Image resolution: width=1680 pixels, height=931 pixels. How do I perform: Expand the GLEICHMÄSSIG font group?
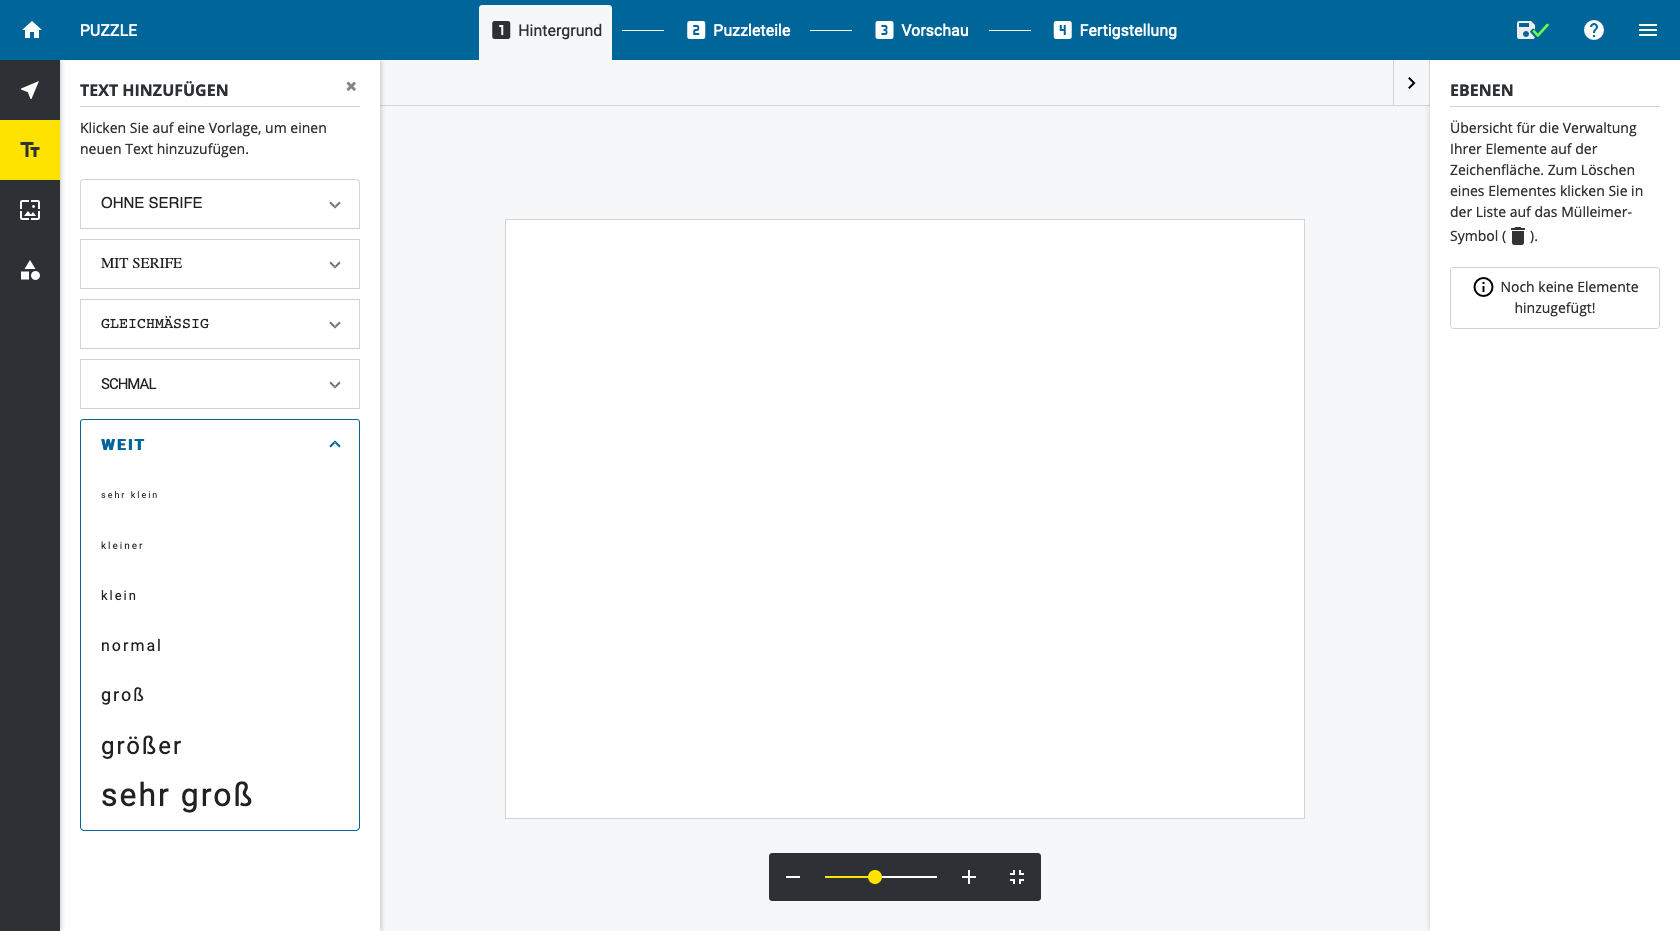(x=220, y=324)
